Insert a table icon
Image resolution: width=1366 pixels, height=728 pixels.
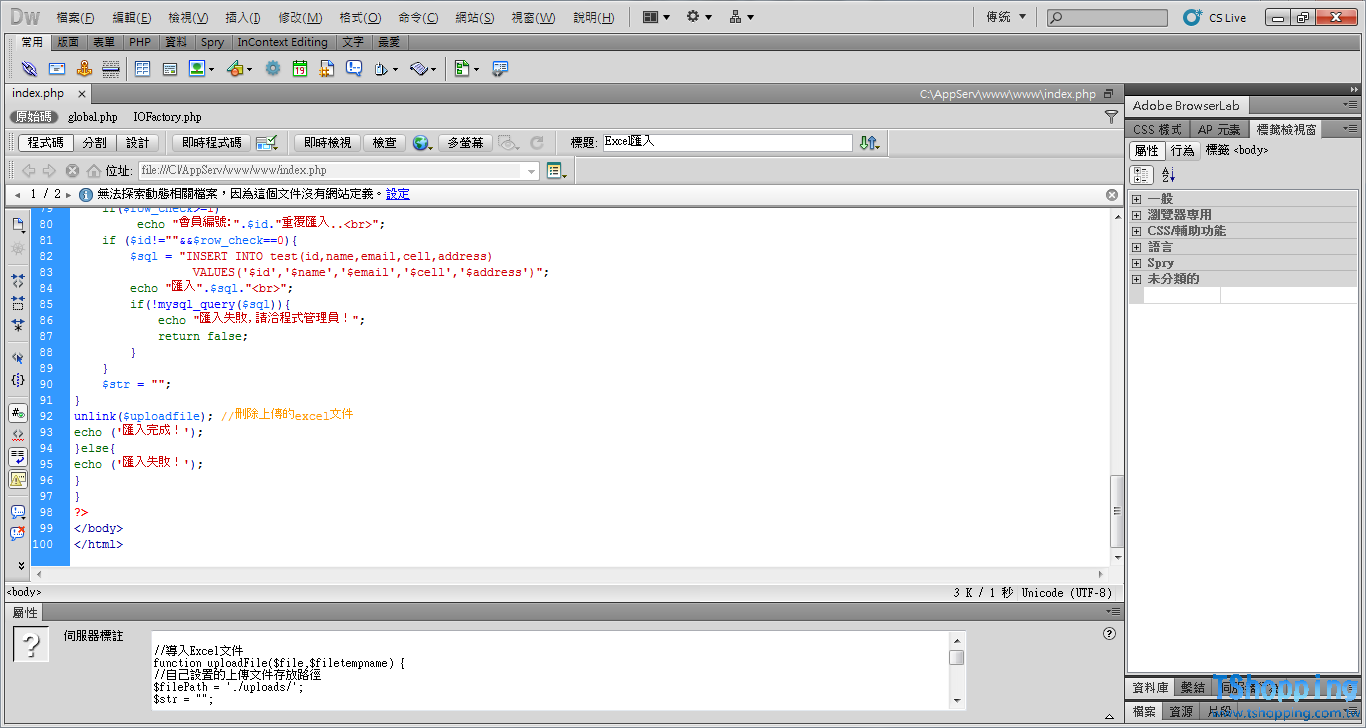[x=142, y=69]
